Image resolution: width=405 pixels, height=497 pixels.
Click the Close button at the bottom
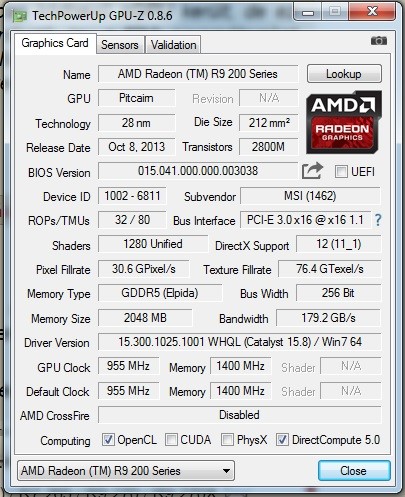(354, 471)
